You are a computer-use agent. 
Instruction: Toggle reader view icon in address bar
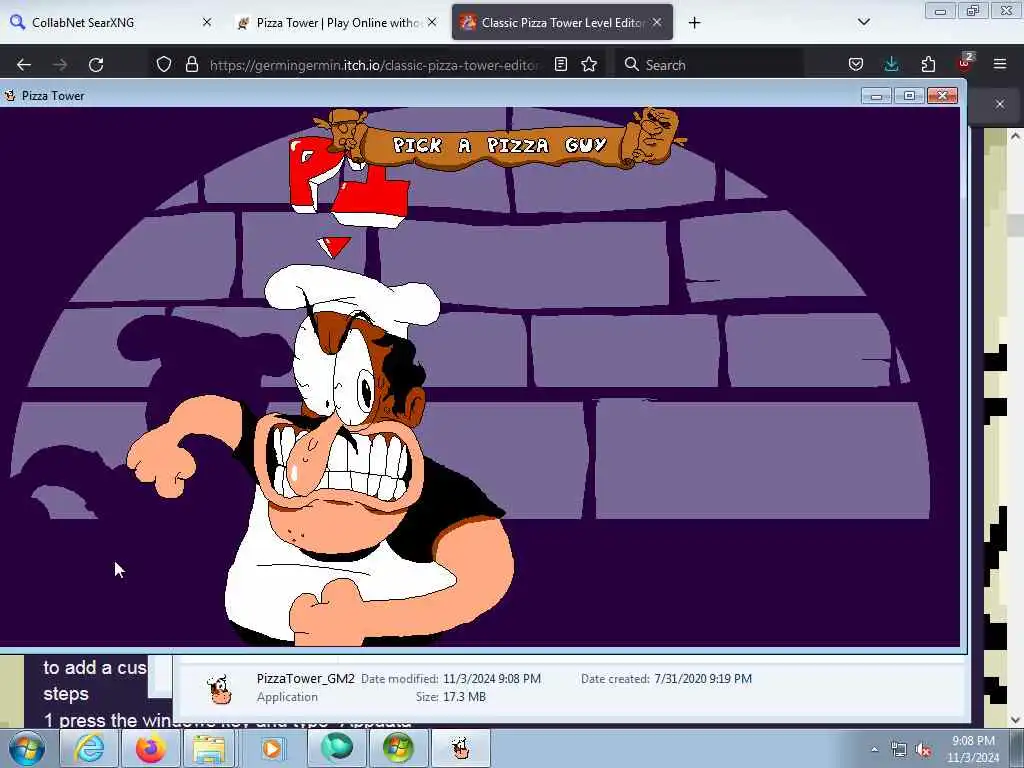coord(560,64)
